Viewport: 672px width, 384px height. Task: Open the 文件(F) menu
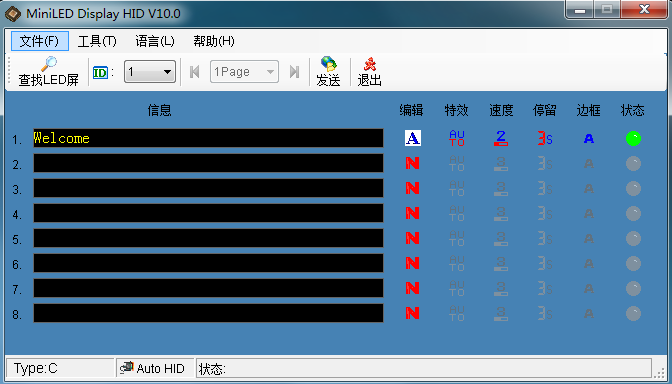[x=39, y=41]
